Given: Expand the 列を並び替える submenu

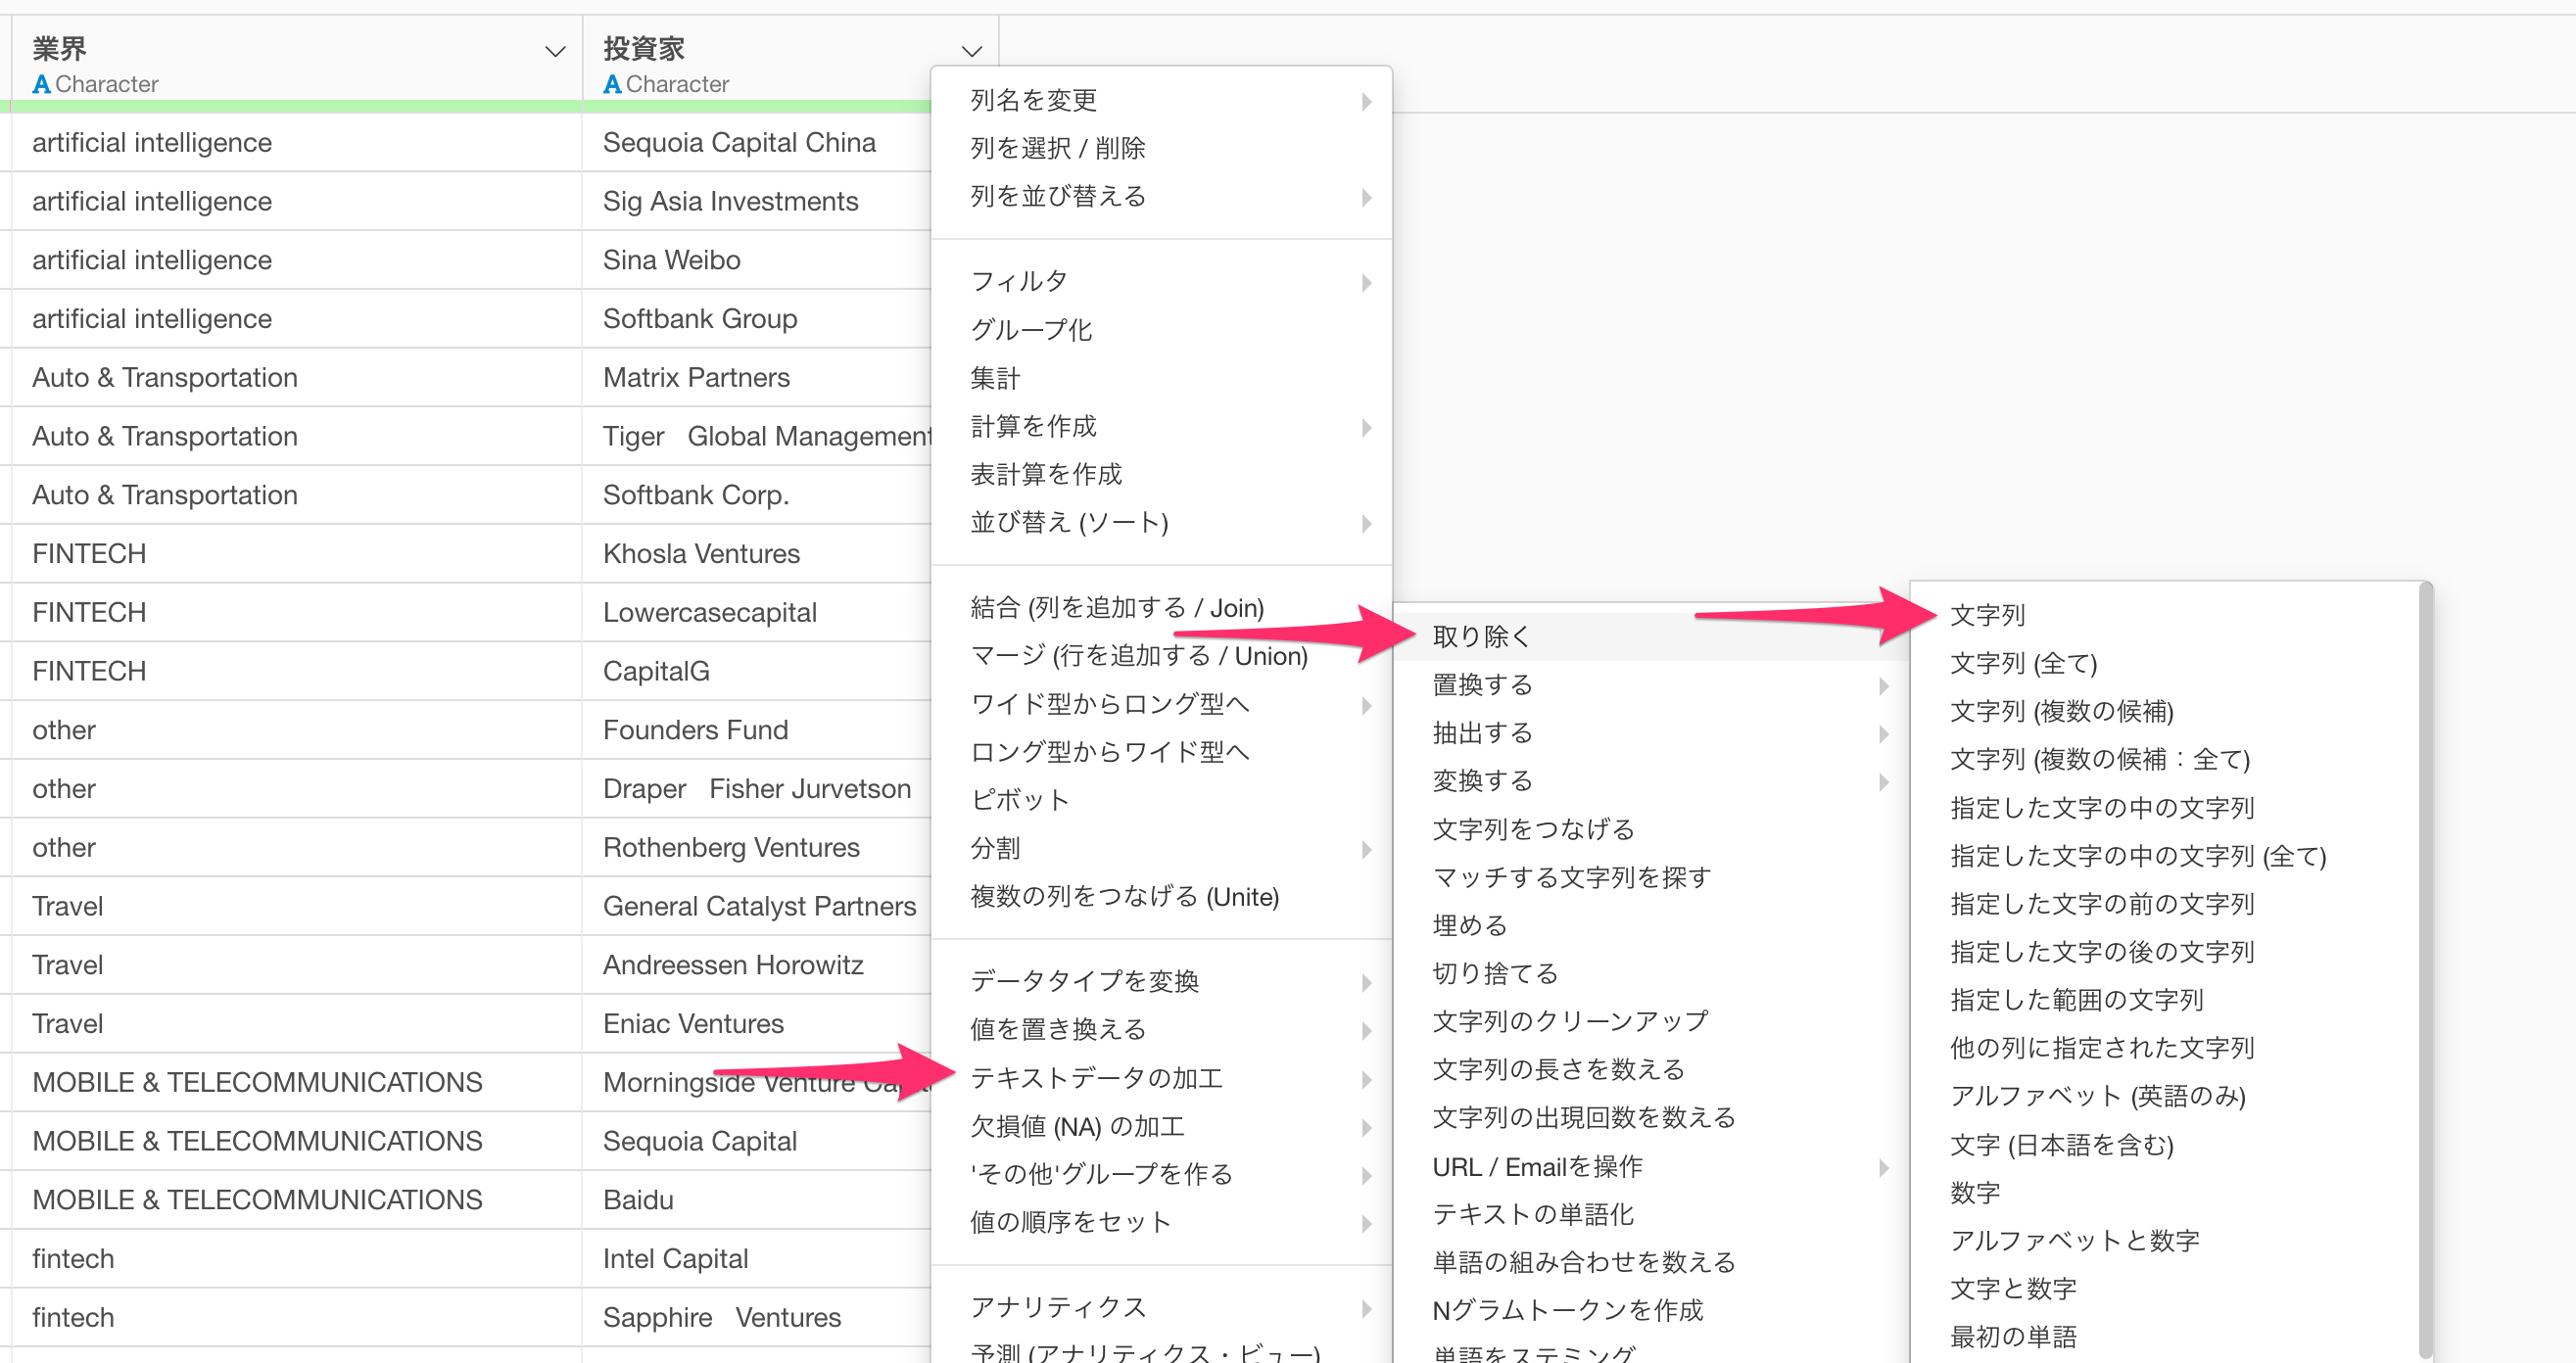Looking at the screenshot, I should pyautogui.click(x=1161, y=196).
